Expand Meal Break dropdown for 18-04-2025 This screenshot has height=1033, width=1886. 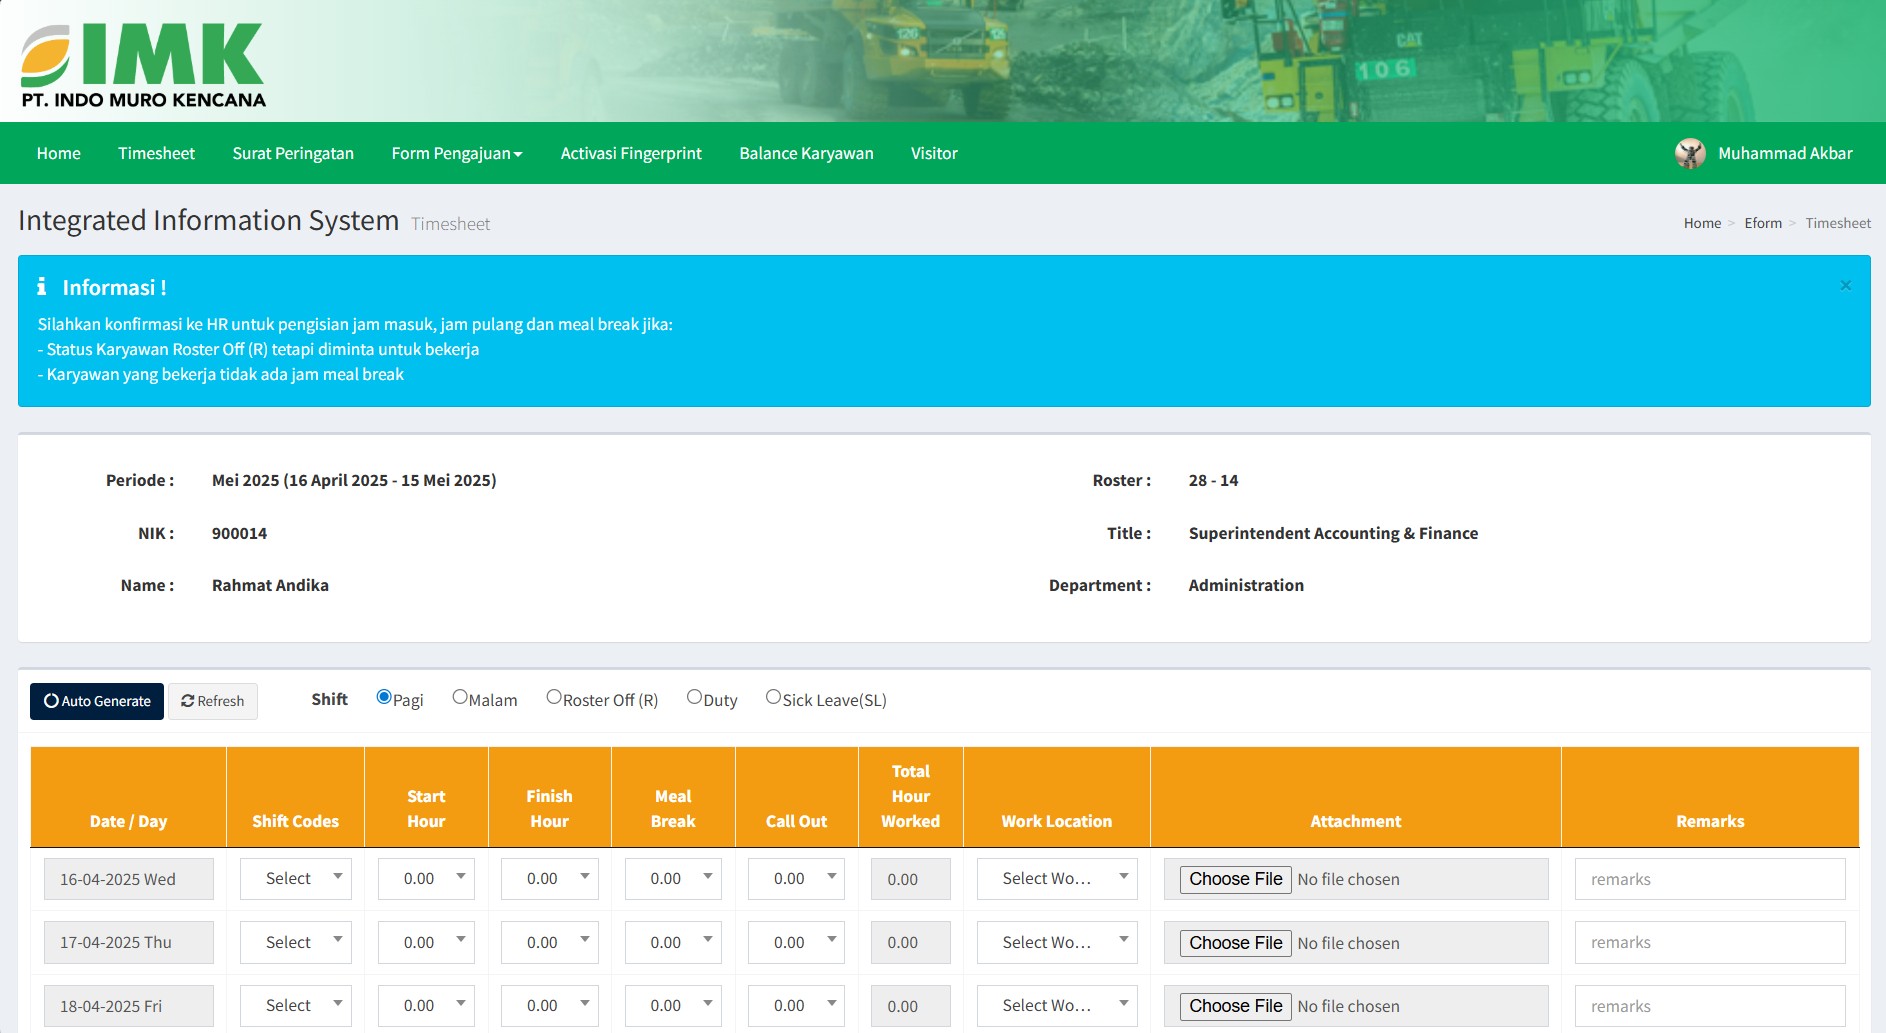click(x=673, y=1005)
